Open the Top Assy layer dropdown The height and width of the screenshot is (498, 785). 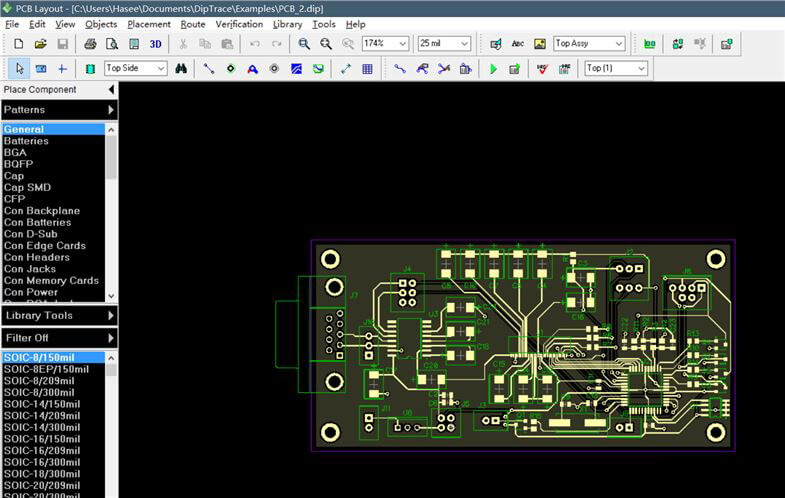[x=589, y=44]
